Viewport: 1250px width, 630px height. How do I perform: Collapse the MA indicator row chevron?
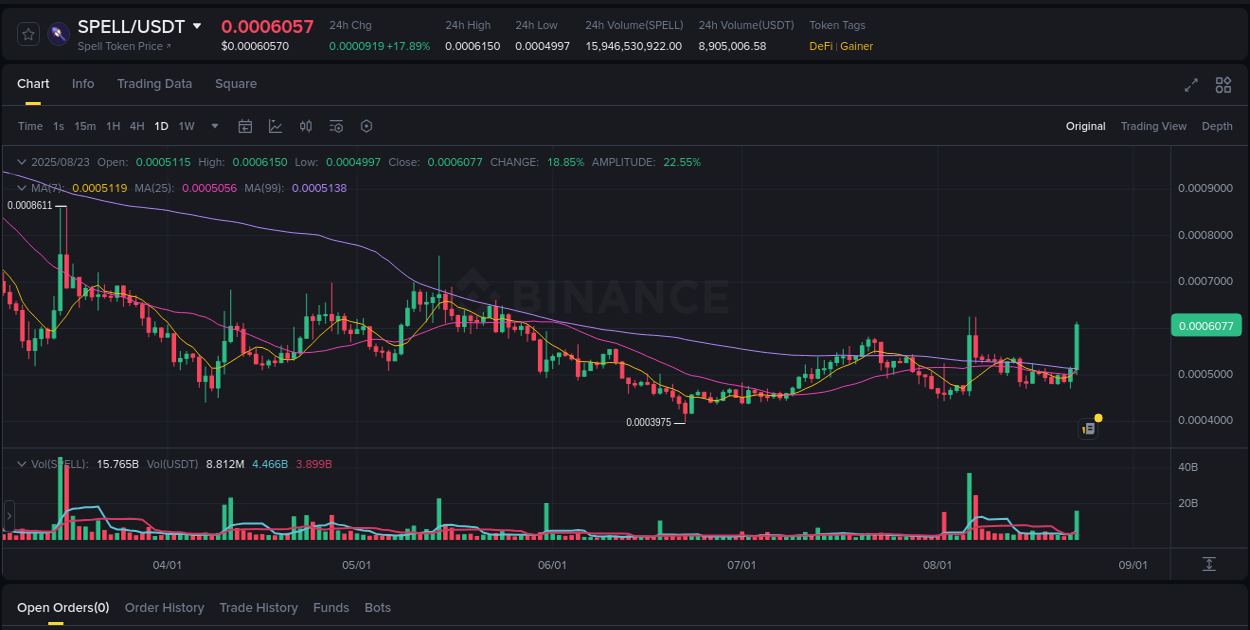(21, 187)
